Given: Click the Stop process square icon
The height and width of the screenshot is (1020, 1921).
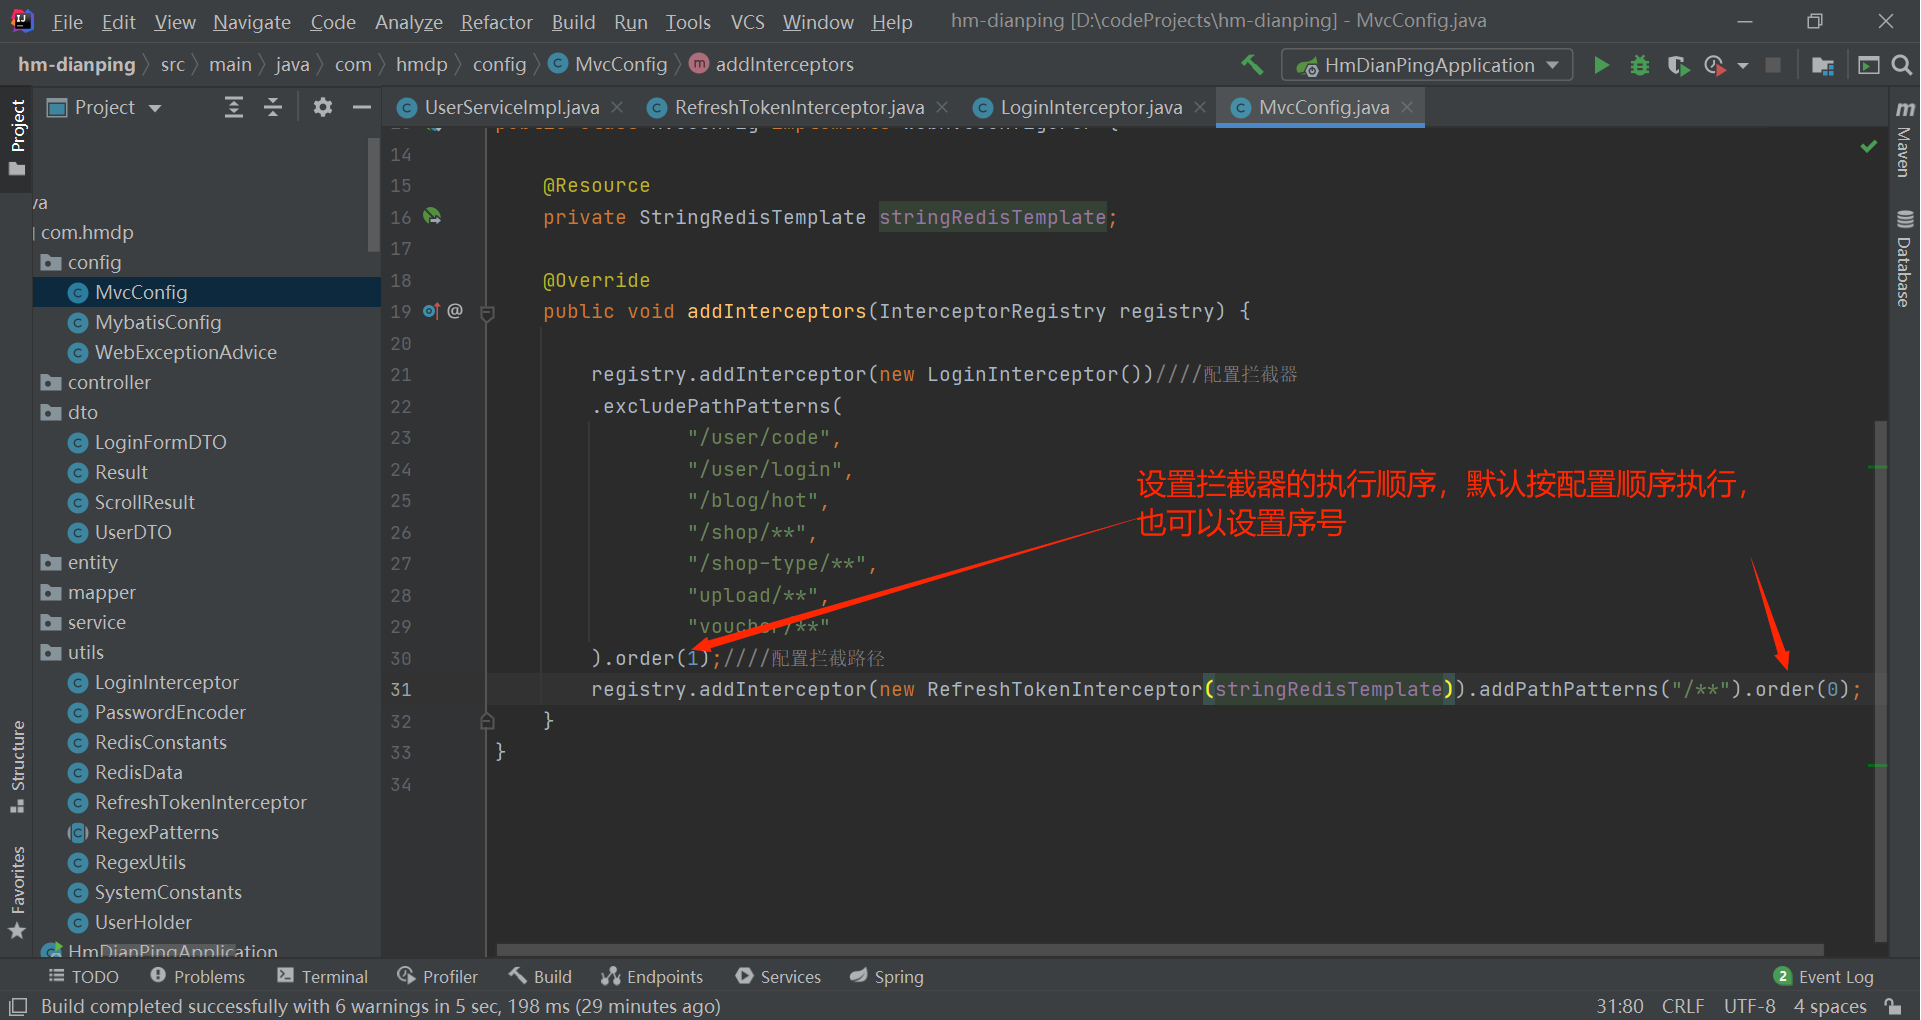Looking at the screenshot, I should pos(1773,65).
